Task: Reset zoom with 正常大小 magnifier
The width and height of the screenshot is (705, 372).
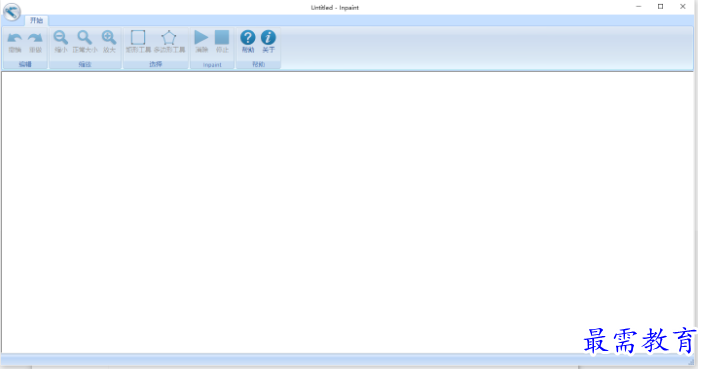Action: tap(85, 38)
